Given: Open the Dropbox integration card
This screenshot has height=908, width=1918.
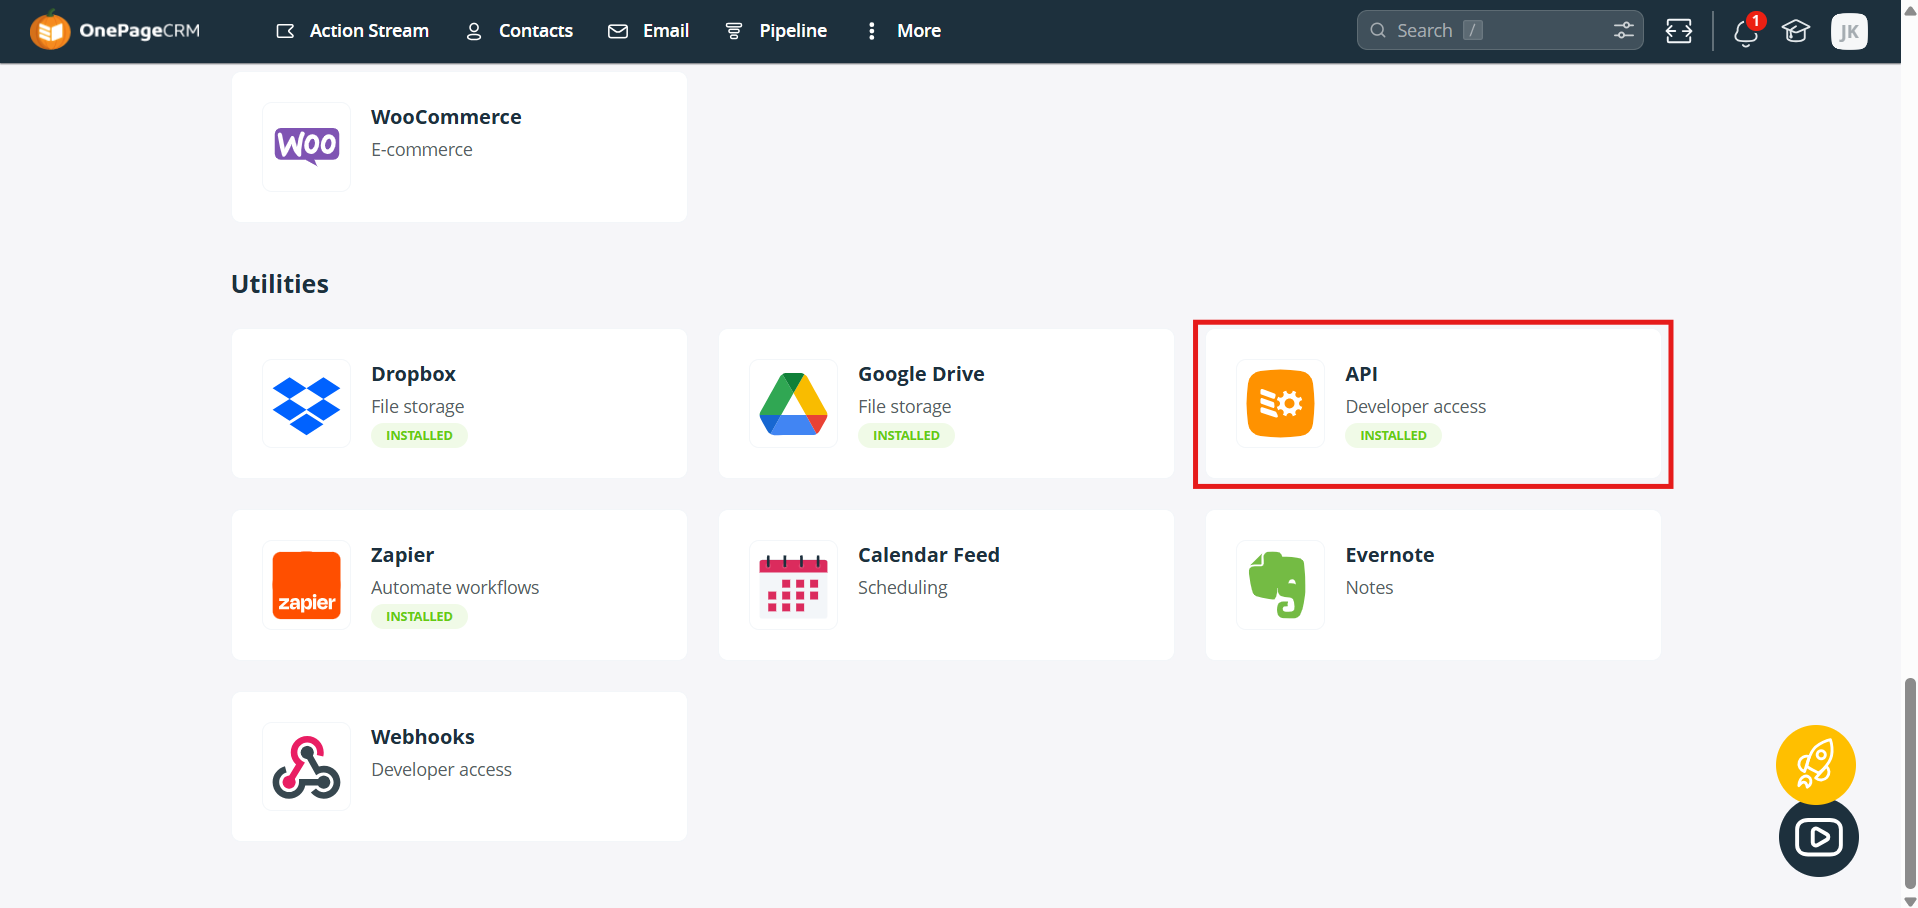Looking at the screenshot, I should point(459,404).
